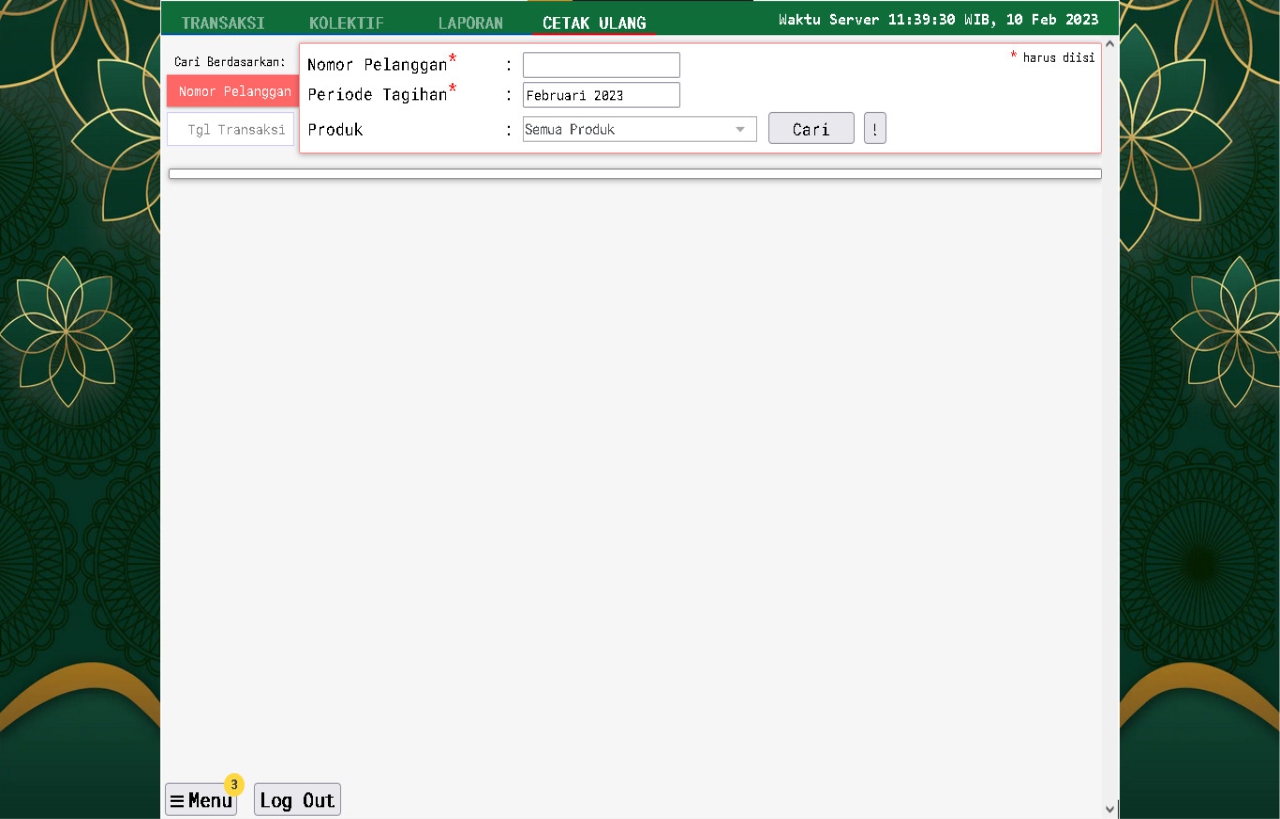Click the Periode Tagihan field showing Februari 2023

click(x=601, y=95)
